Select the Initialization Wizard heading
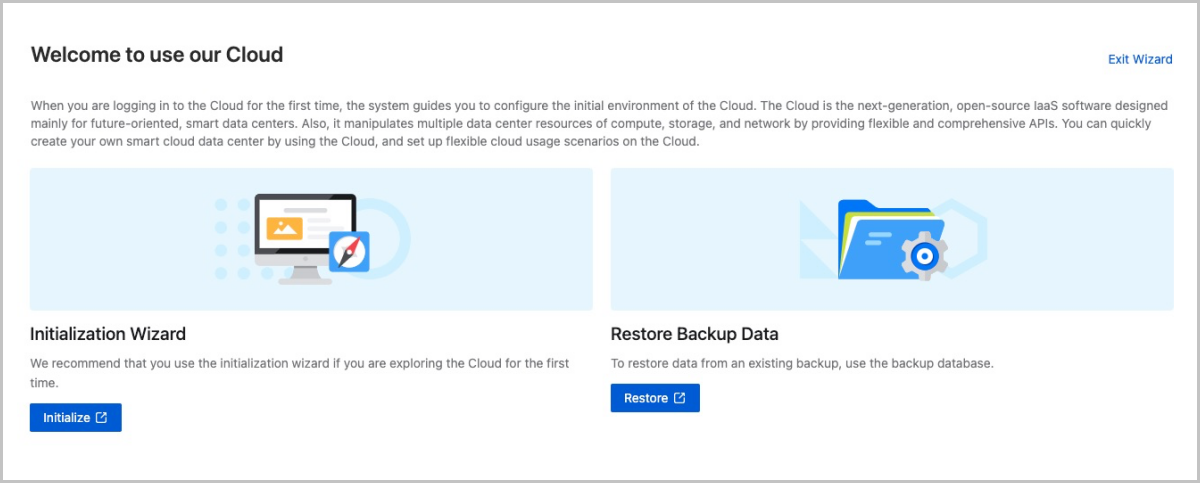1200x483 pixels. coord(108,334)
